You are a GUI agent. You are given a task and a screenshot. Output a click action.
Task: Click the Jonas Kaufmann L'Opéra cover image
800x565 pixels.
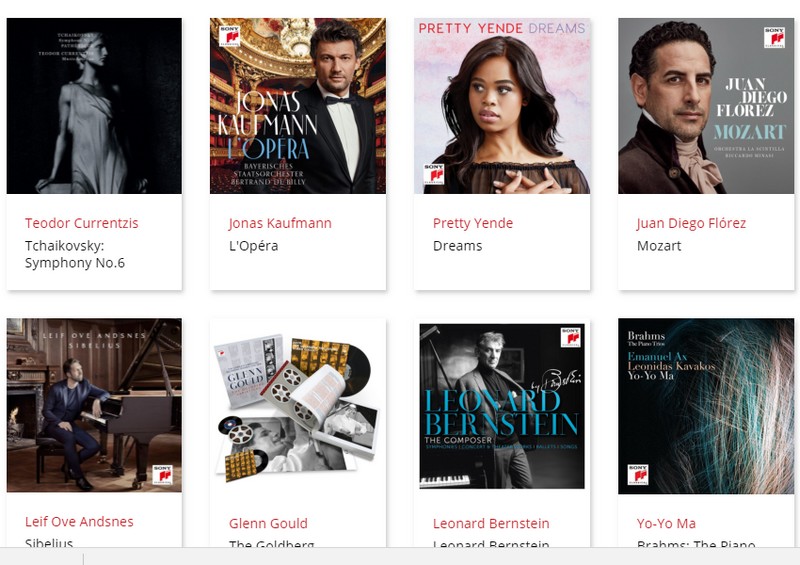tap(298, 106)
